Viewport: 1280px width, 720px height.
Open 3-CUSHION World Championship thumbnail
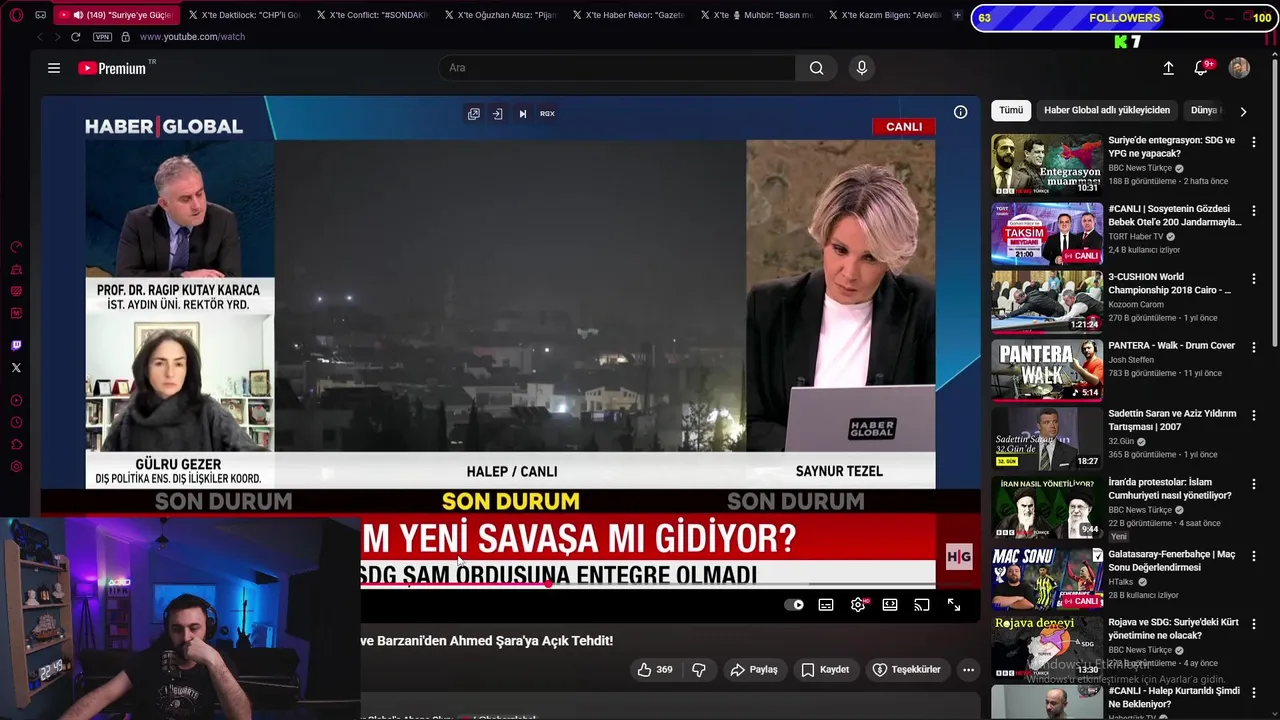point(1047,302)
